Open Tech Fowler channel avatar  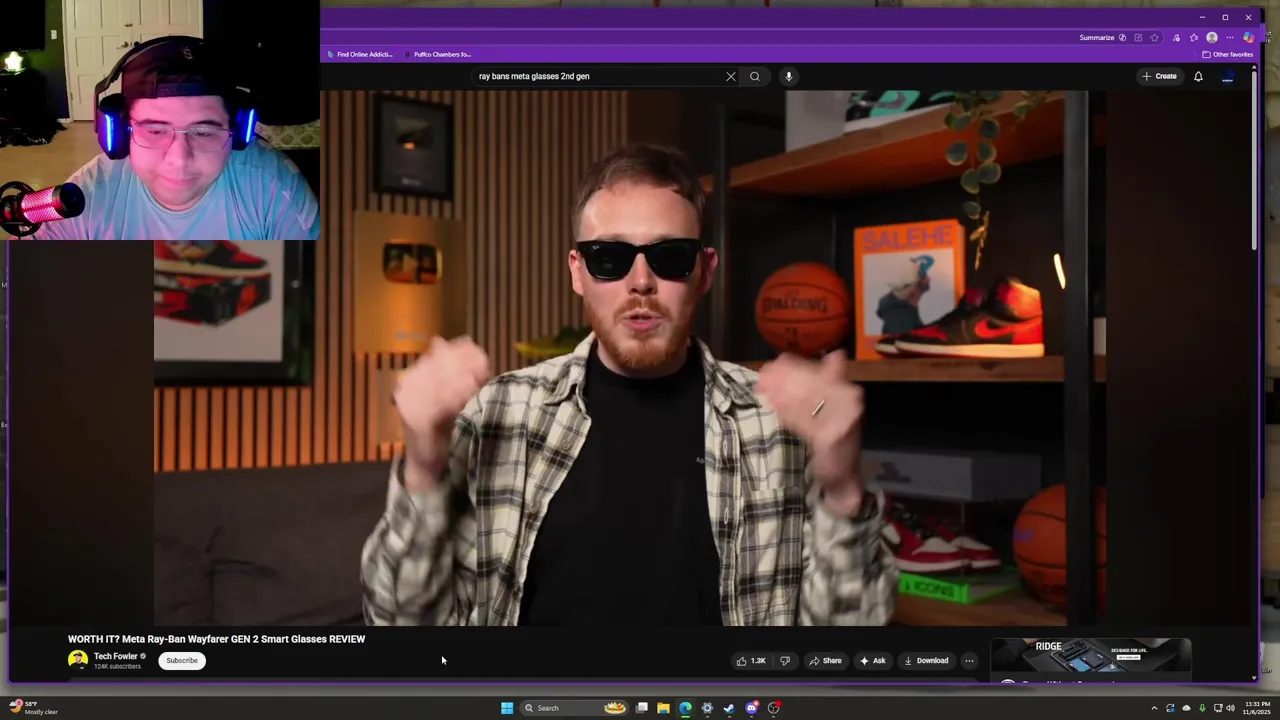click(77, 660)
